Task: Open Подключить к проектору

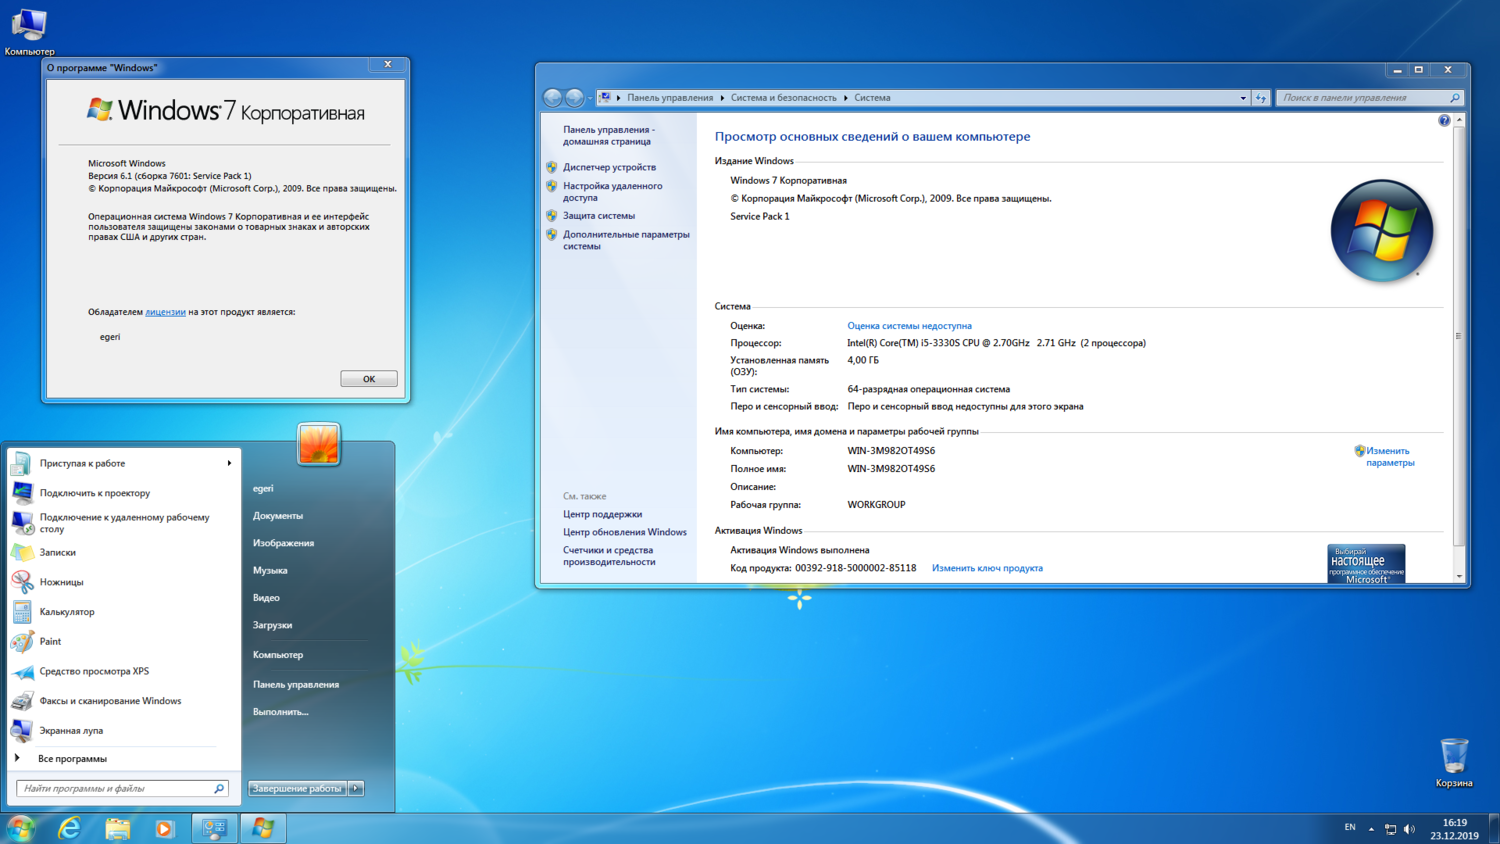Action: pyautogui.click(x=123, y=493)
